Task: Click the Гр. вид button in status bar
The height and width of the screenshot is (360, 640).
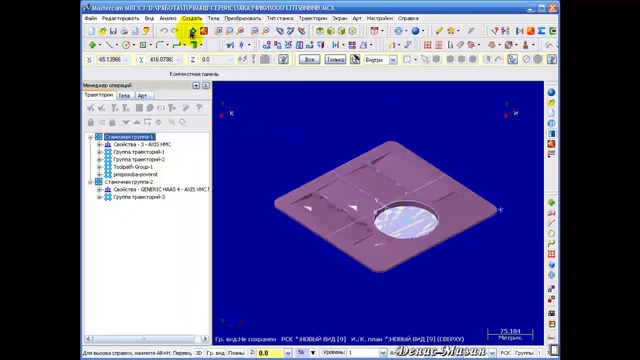Action: [216, 353]
